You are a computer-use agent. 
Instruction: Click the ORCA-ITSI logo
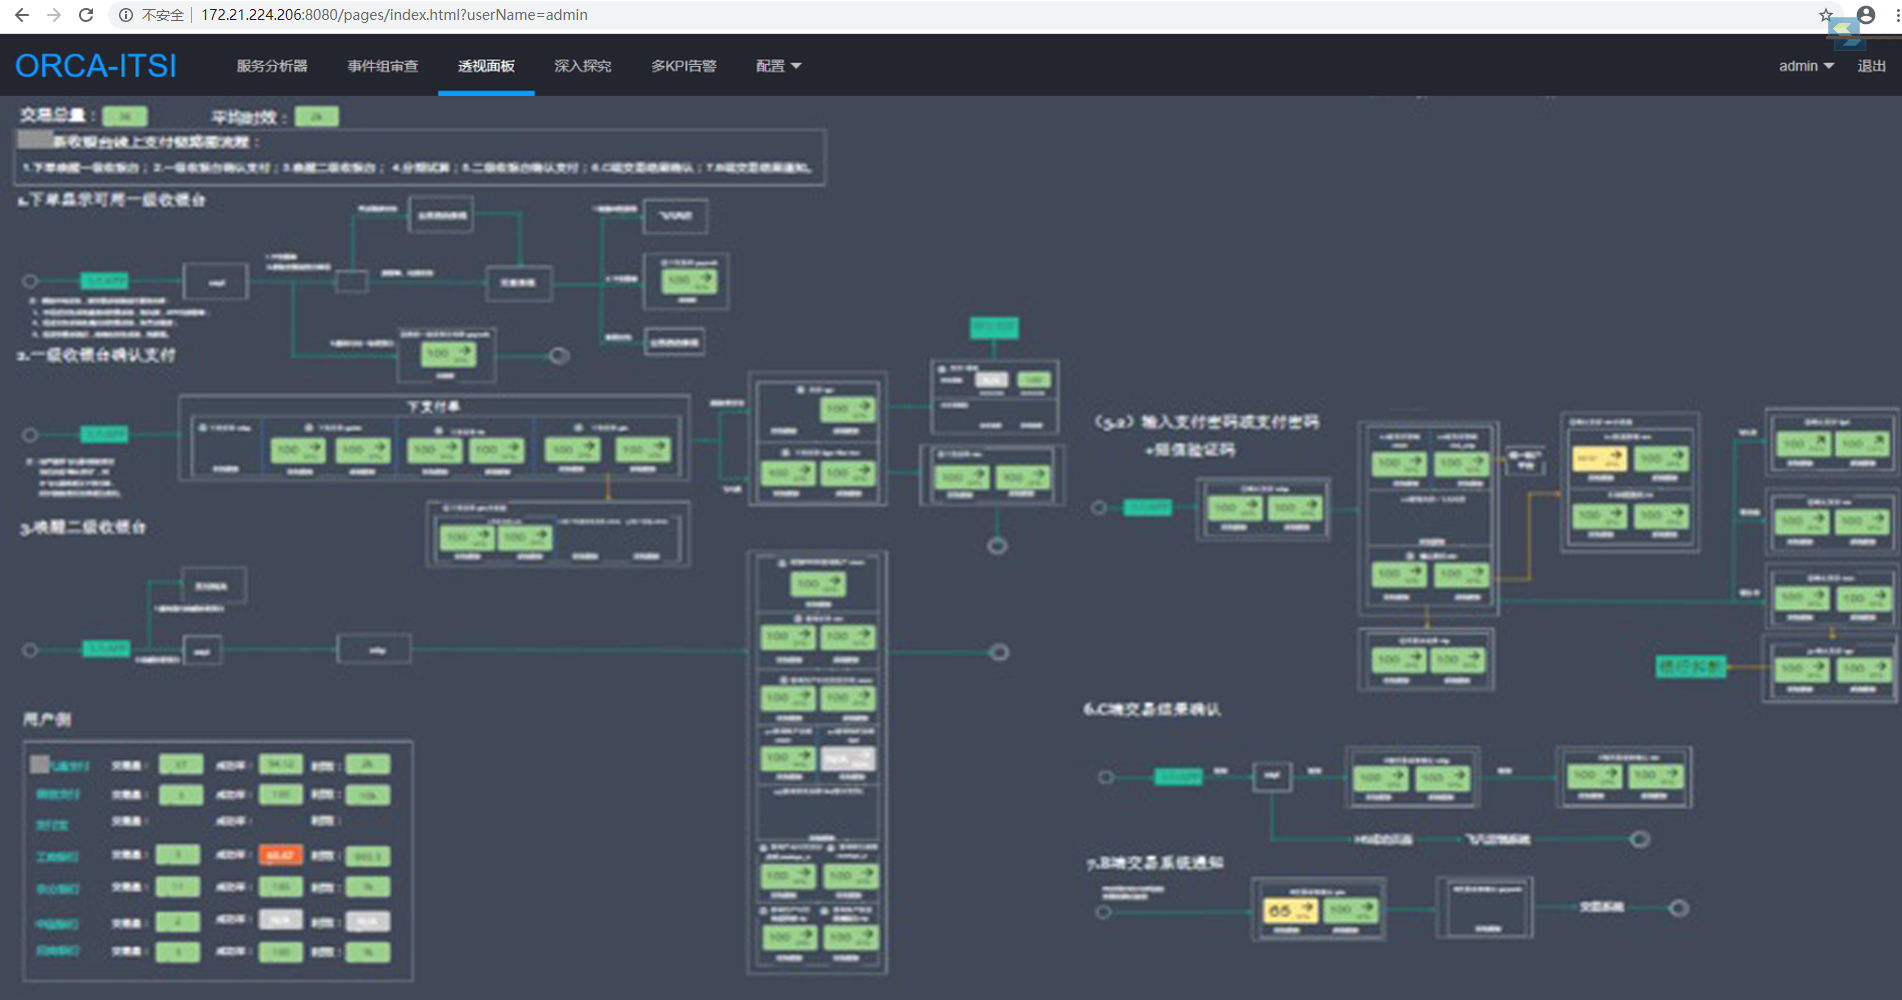96,66
